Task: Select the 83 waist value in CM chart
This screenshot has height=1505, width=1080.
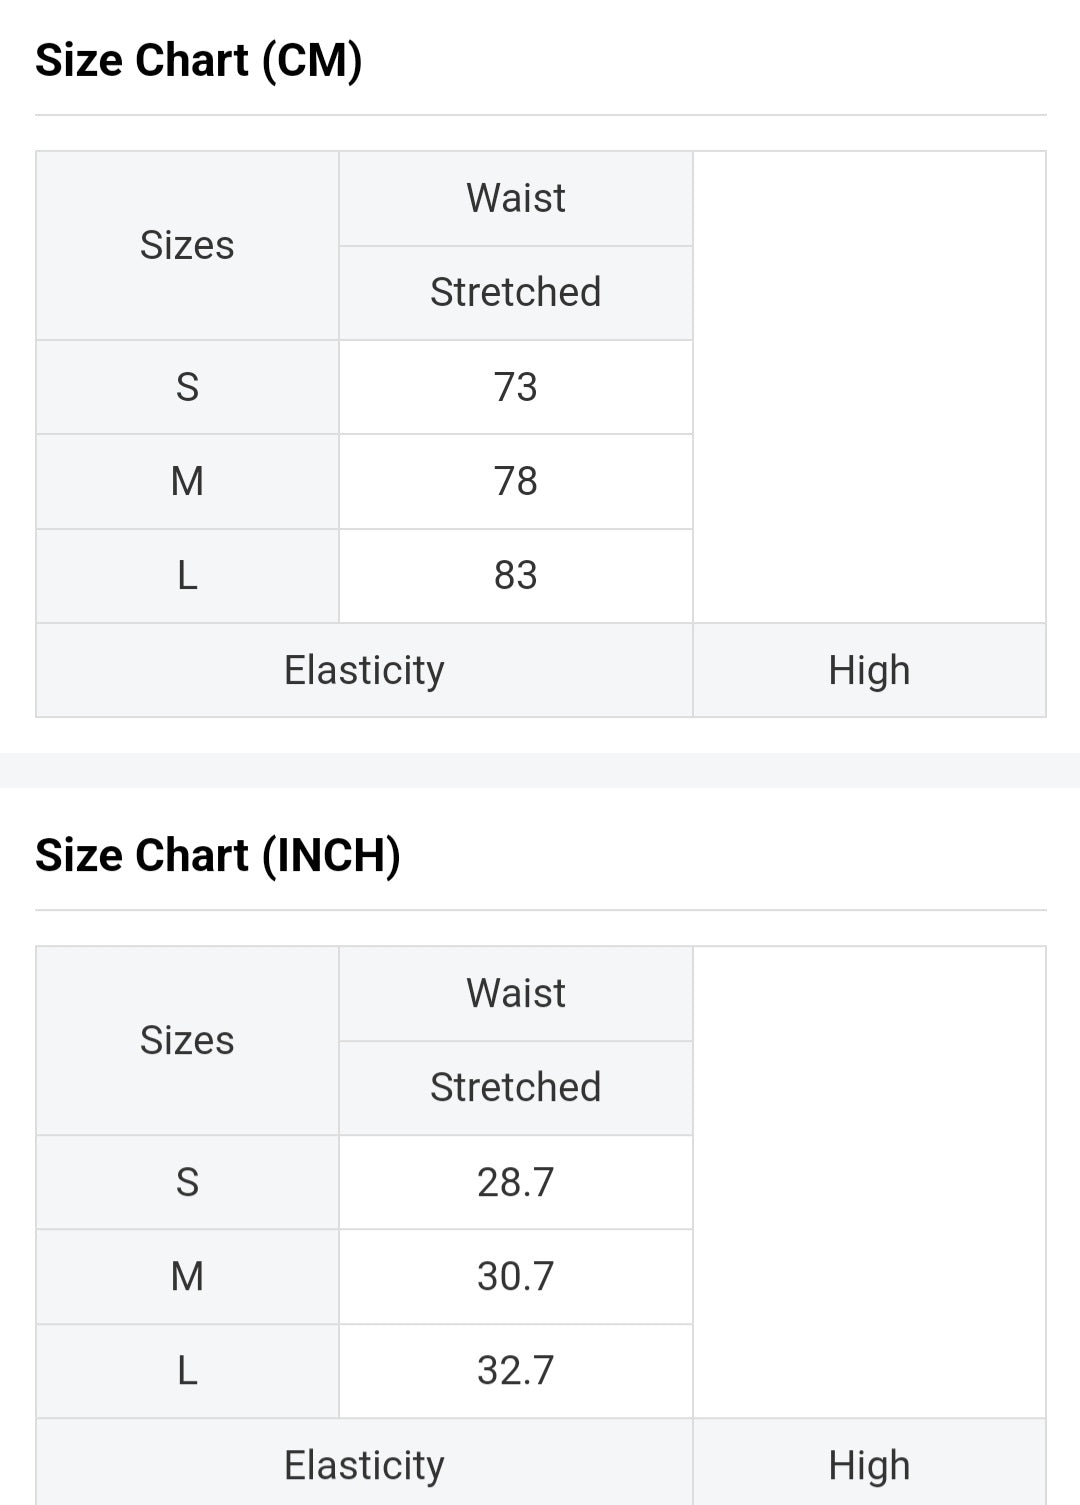Action: [x=515, y=575]
